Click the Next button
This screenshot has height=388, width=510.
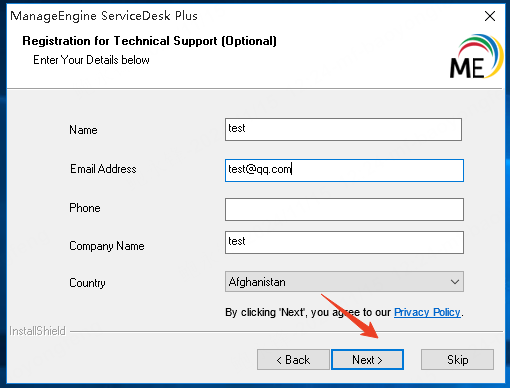click(367, 360)
